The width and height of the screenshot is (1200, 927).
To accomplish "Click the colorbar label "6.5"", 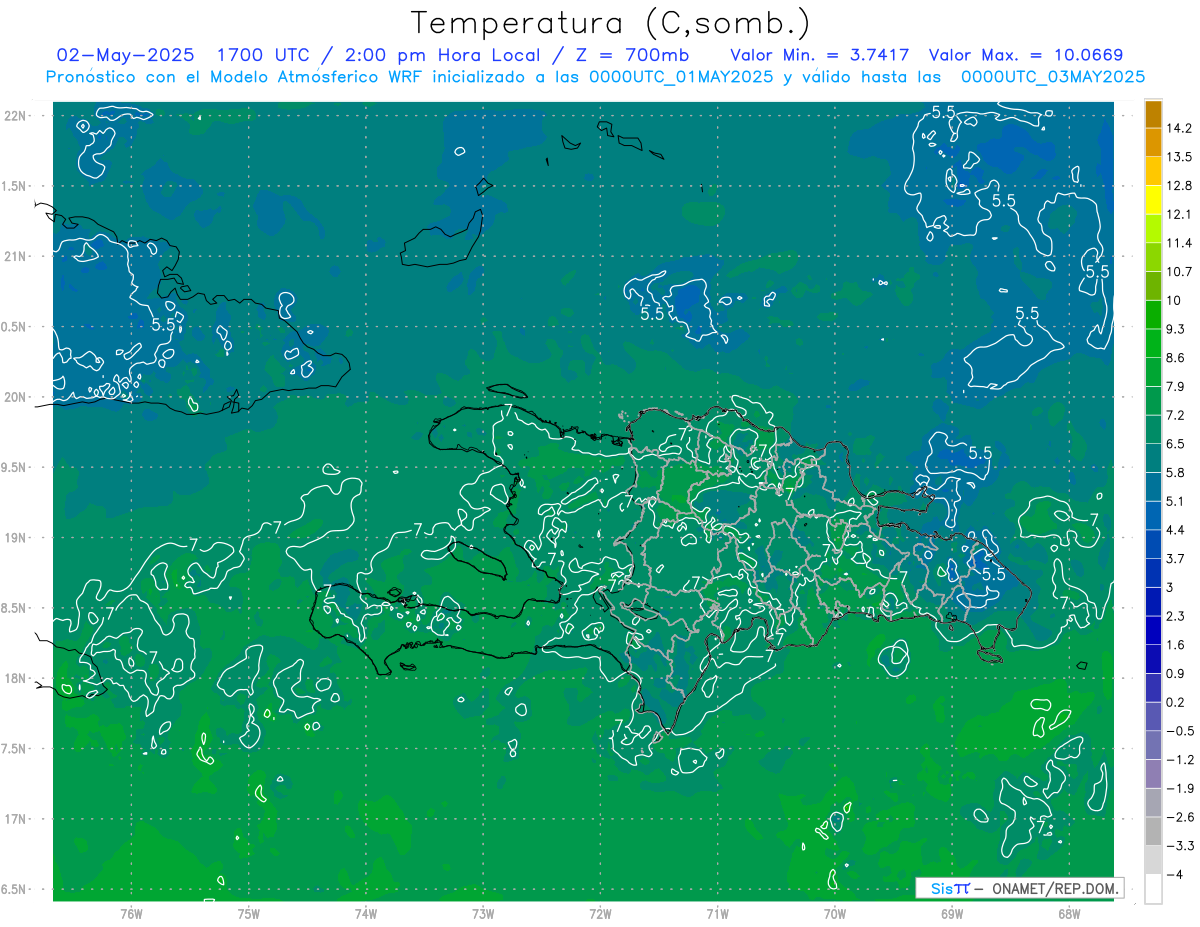I will click(x=1176, y=444).
